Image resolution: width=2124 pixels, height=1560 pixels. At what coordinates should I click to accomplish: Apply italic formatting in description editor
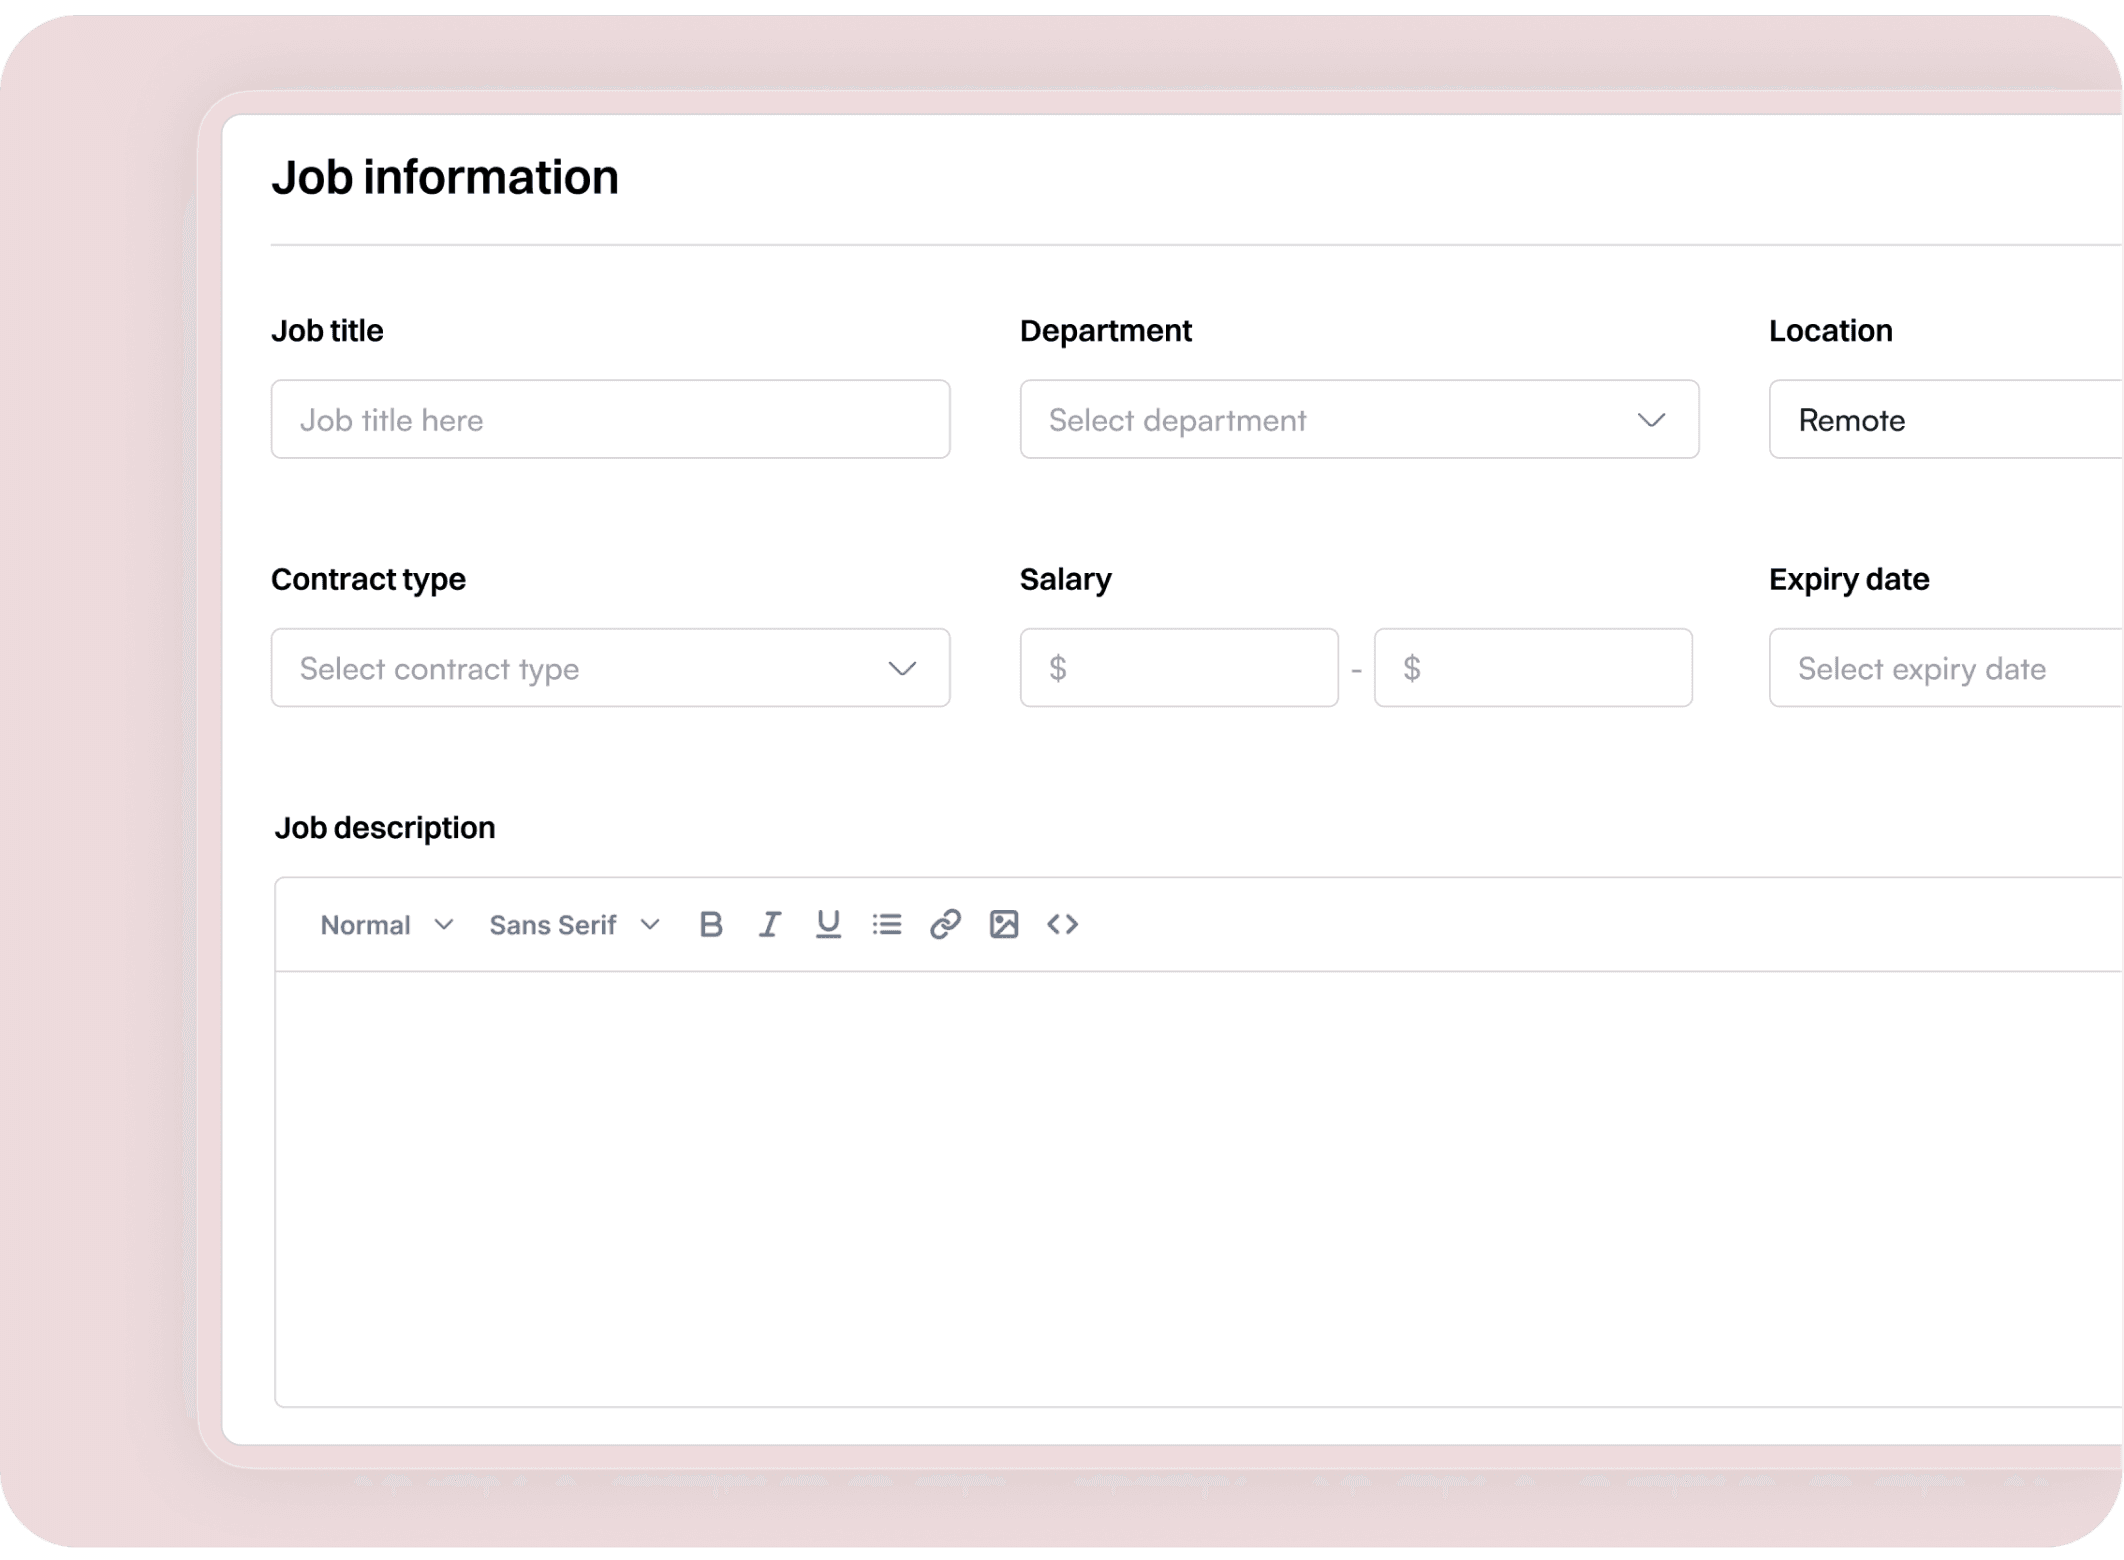coord(769,925)
